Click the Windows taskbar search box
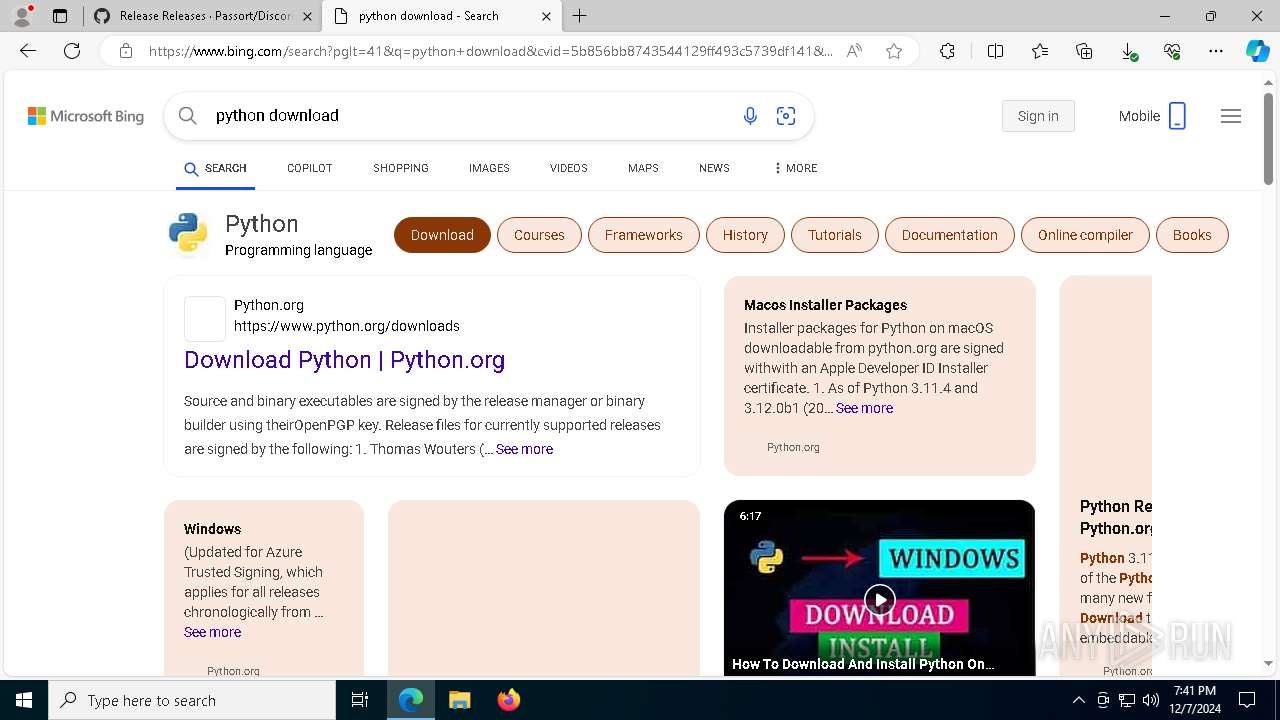The height and width of the screenshot is (720, 1280). 192,700
